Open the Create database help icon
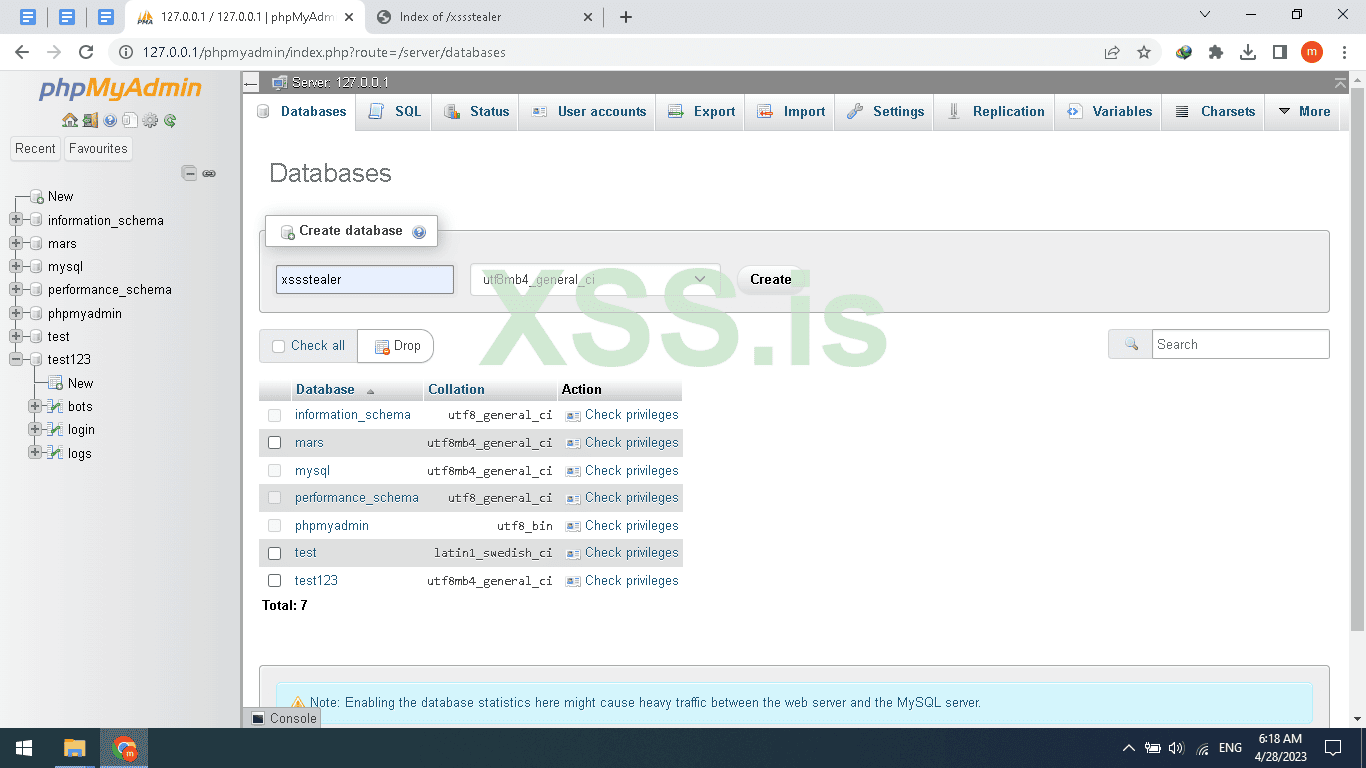Viewport: 1366px width, 768px height. pos(419,232)
